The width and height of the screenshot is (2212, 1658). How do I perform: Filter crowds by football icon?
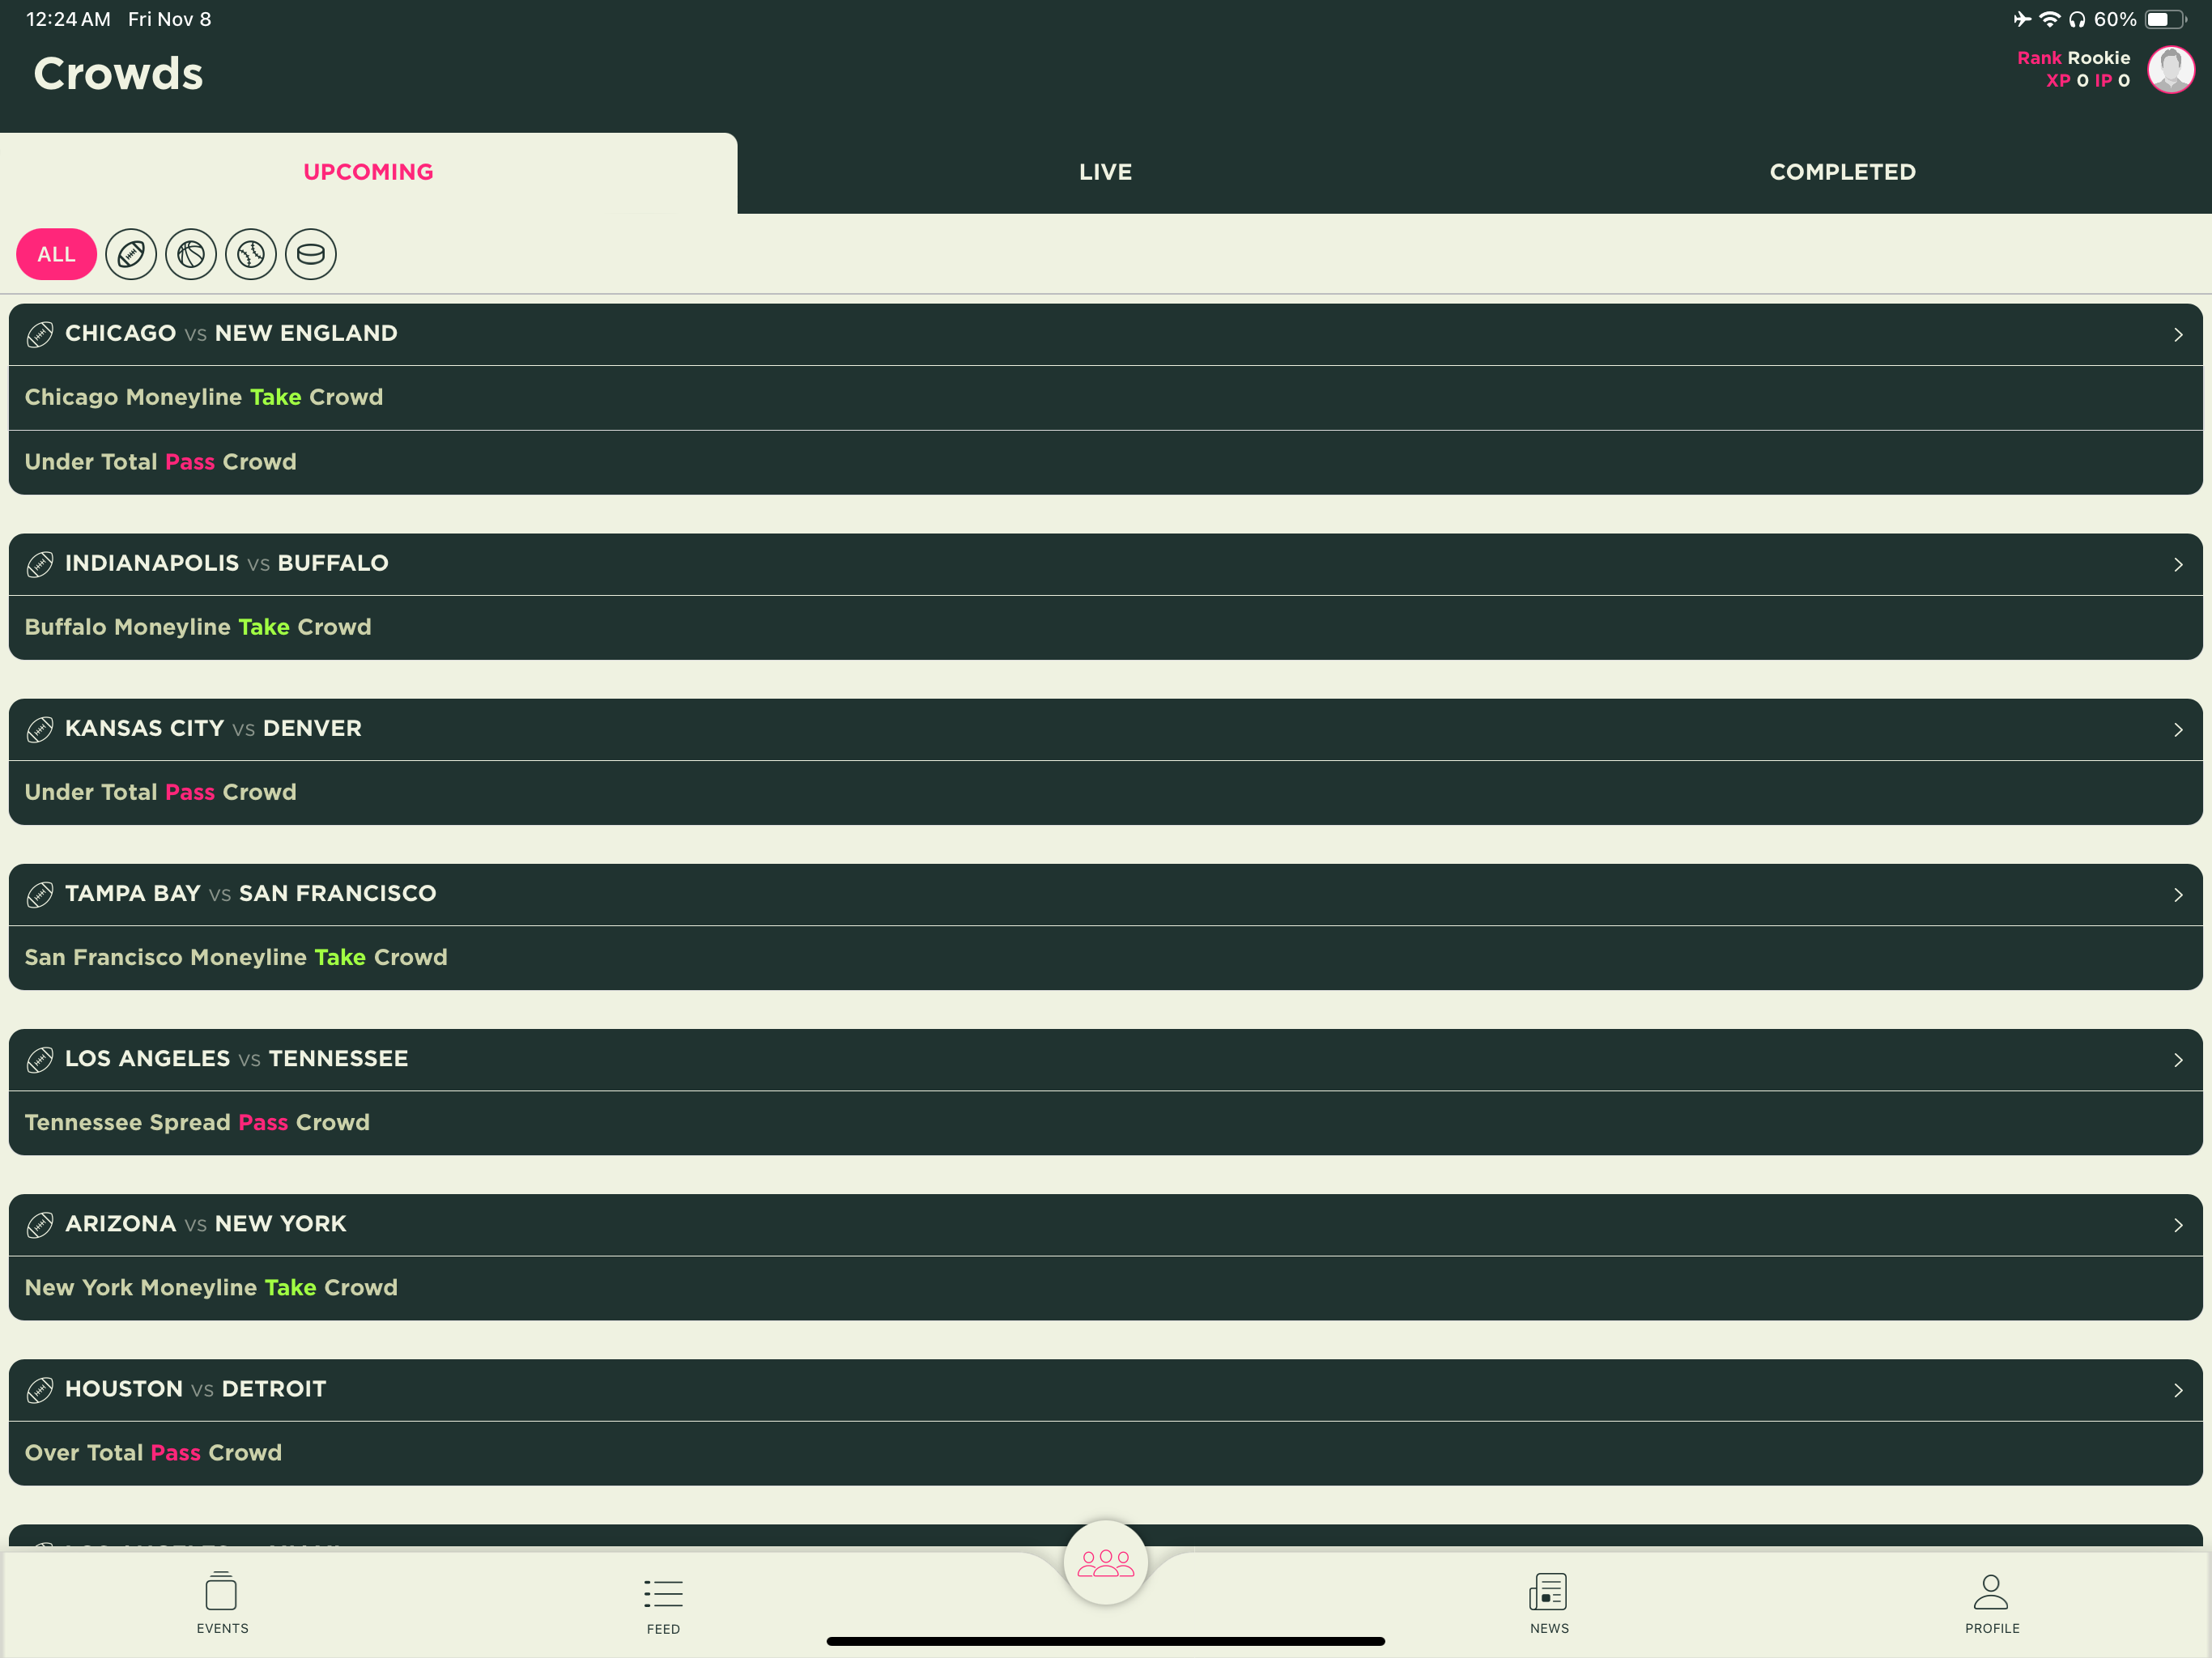coord(131,254)
